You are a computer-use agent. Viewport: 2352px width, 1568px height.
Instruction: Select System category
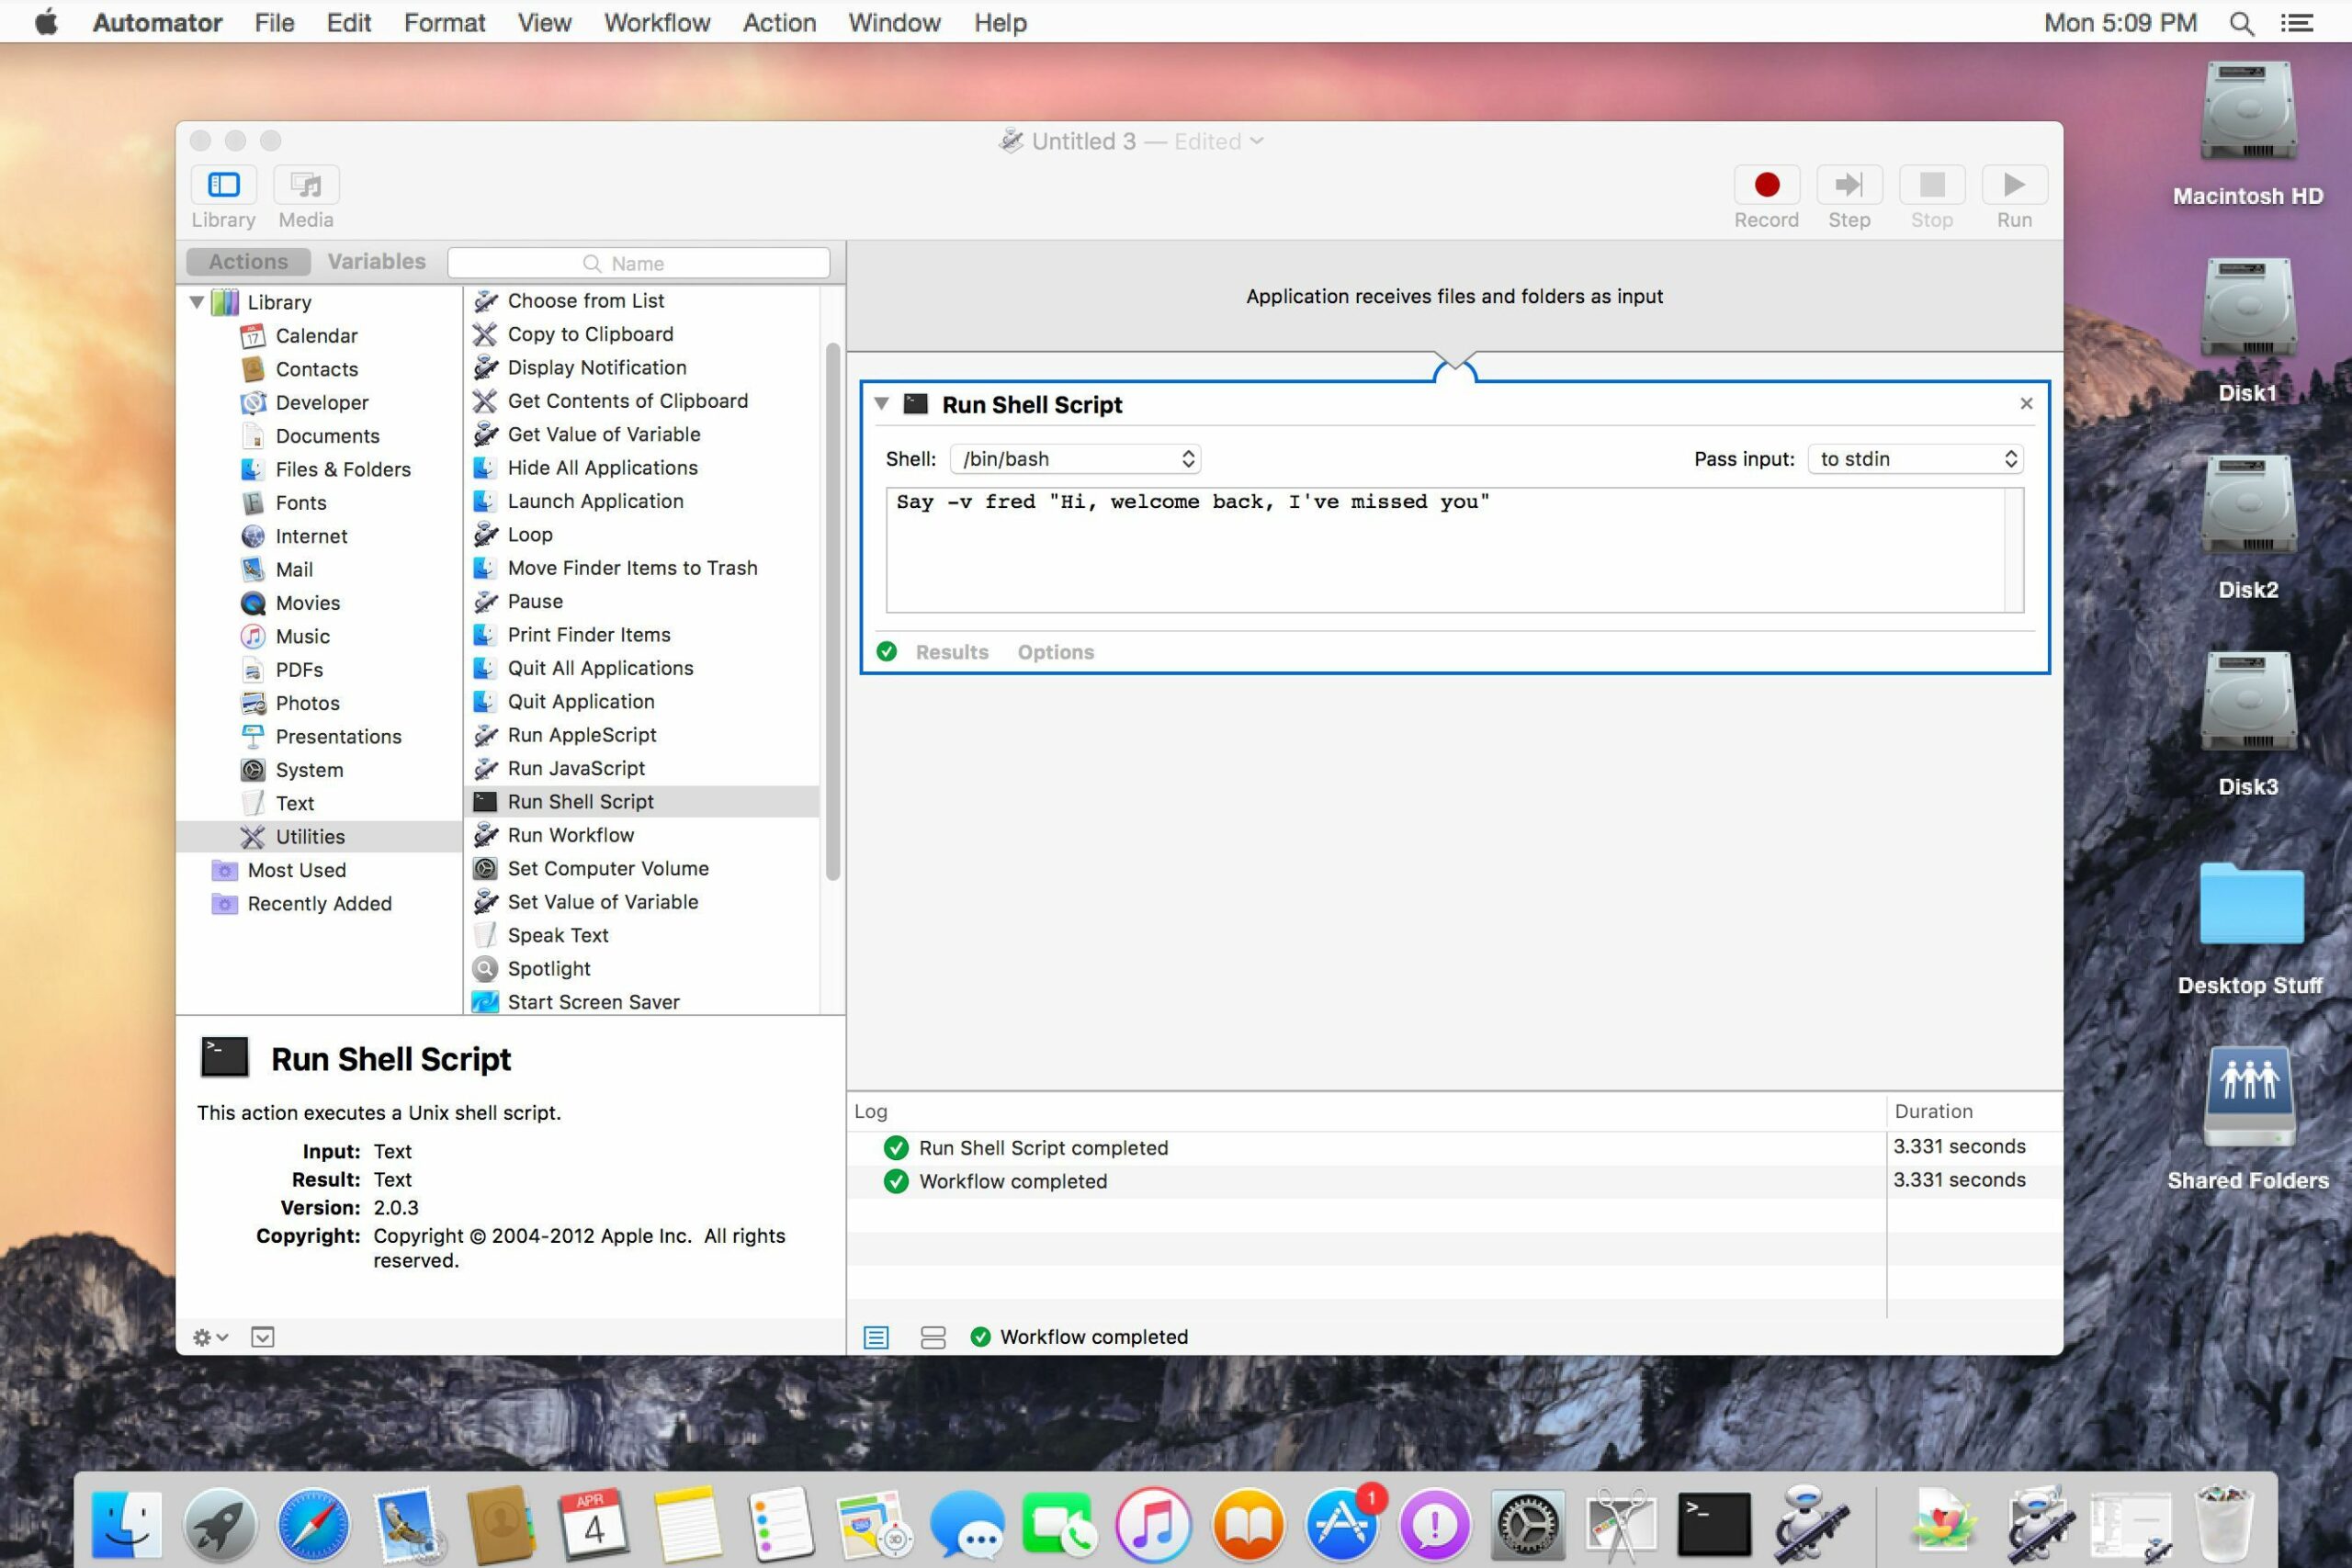(x=309, y=770)
